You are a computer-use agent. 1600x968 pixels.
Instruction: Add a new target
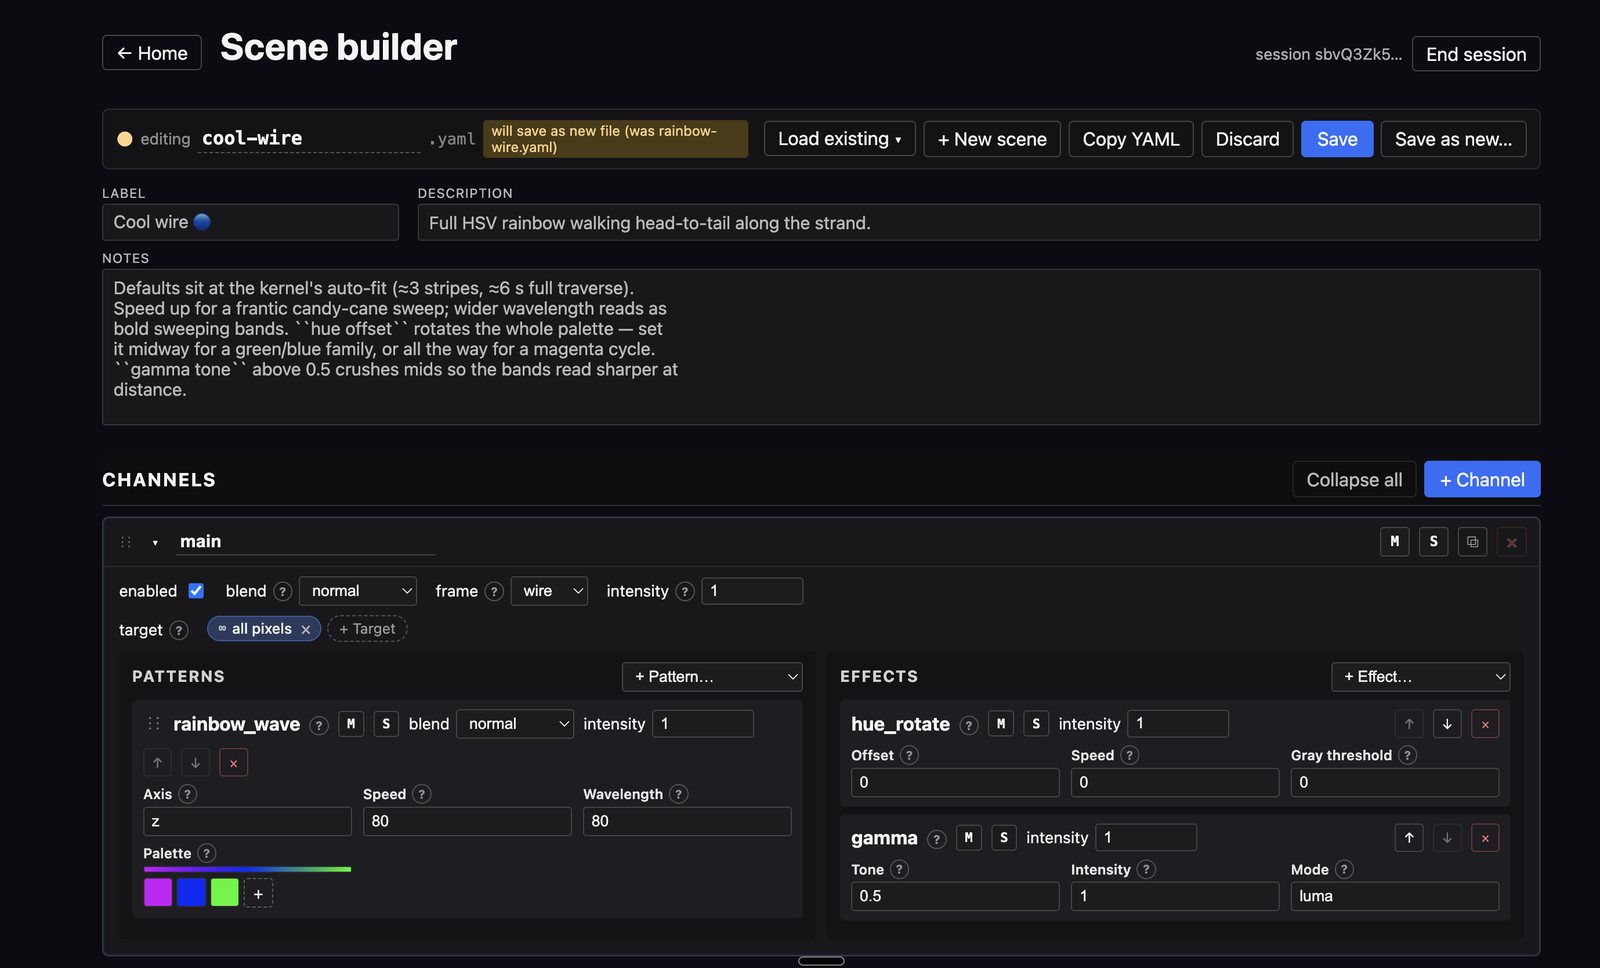[x=367, y=629]
